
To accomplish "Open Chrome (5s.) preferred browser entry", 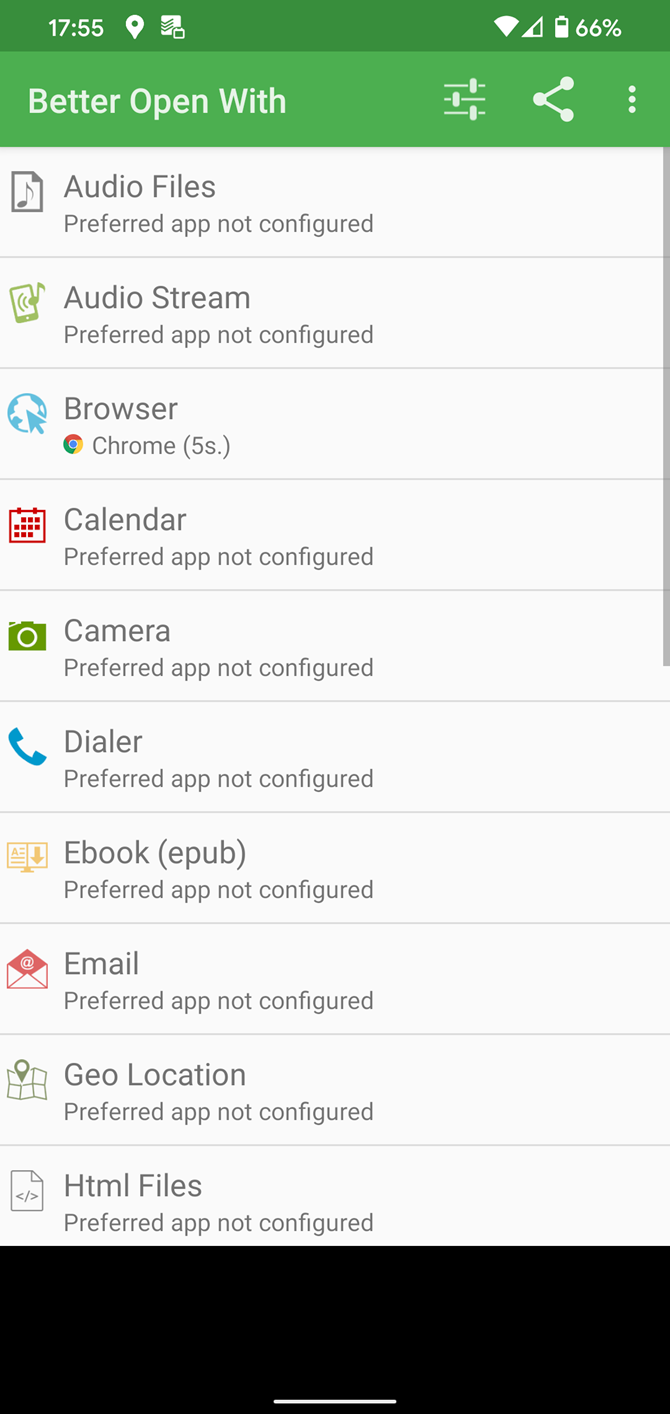I will click(x=160, y=446).
